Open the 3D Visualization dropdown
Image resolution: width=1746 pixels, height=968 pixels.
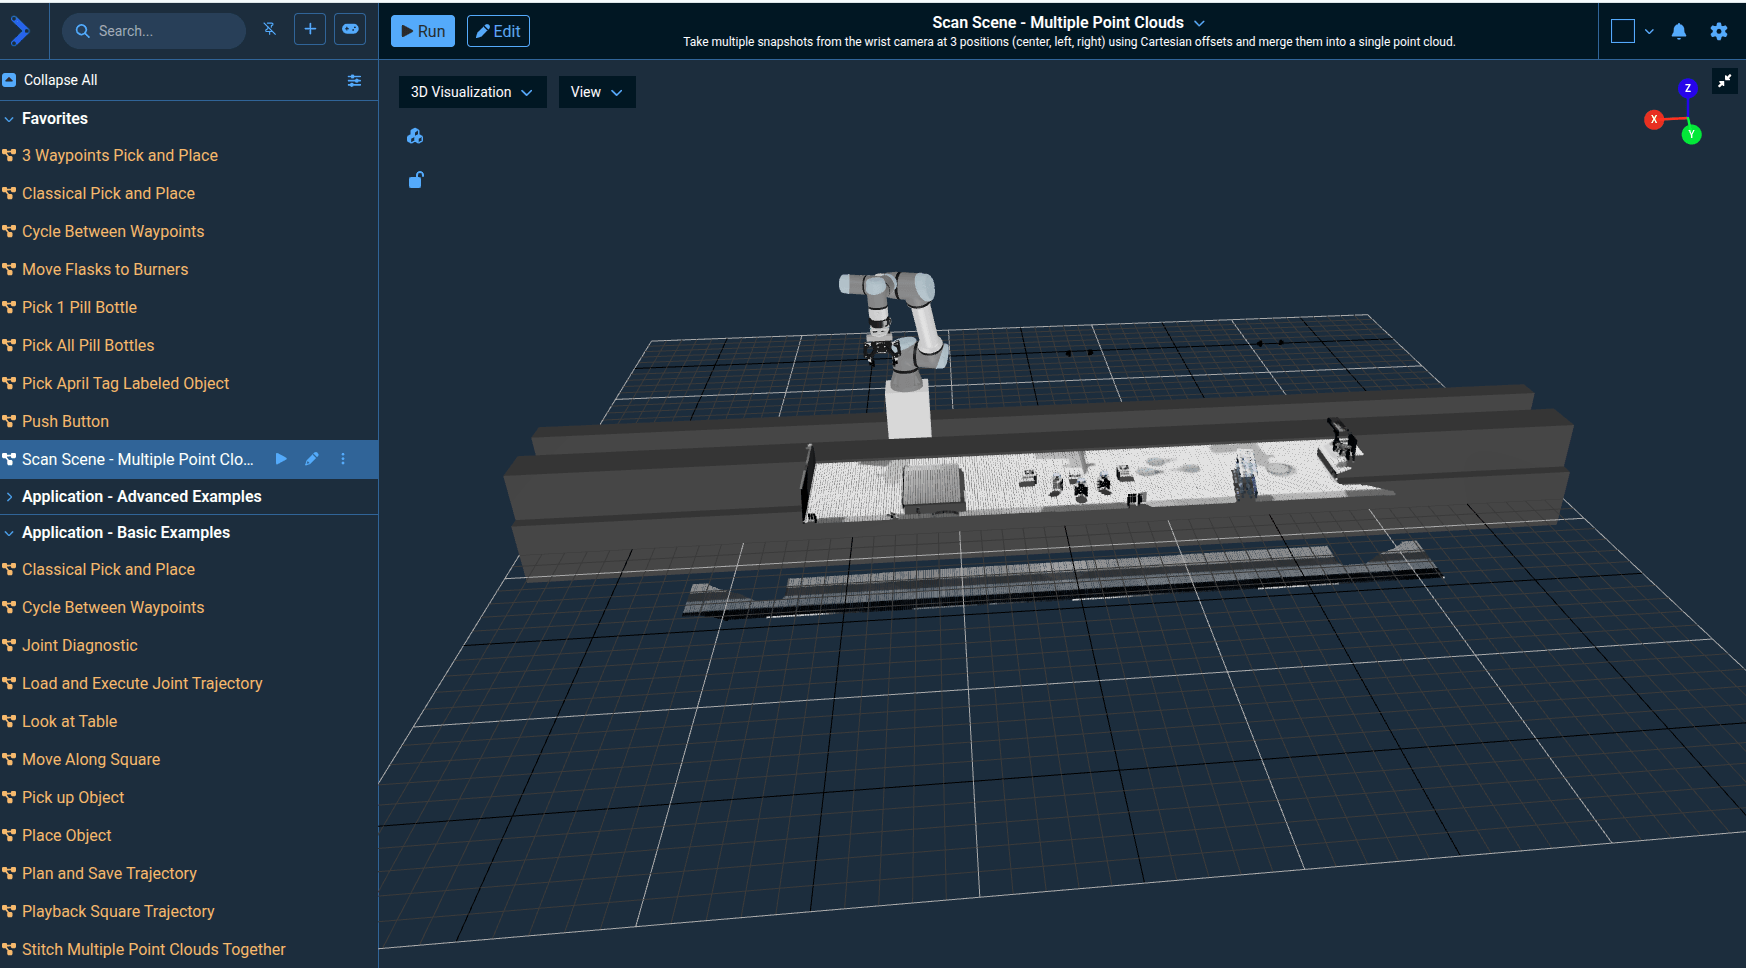pyautogui.click(x=471, y=92)
